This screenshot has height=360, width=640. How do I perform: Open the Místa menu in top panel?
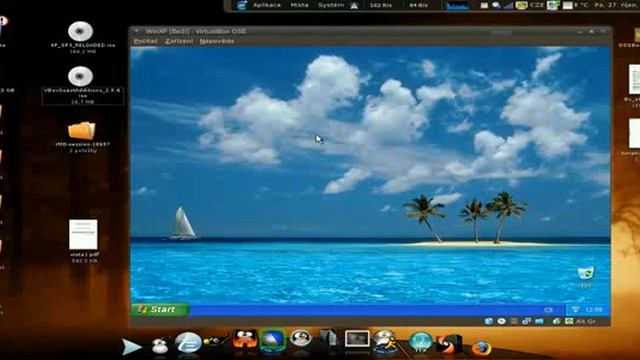[x=299, y=5]
